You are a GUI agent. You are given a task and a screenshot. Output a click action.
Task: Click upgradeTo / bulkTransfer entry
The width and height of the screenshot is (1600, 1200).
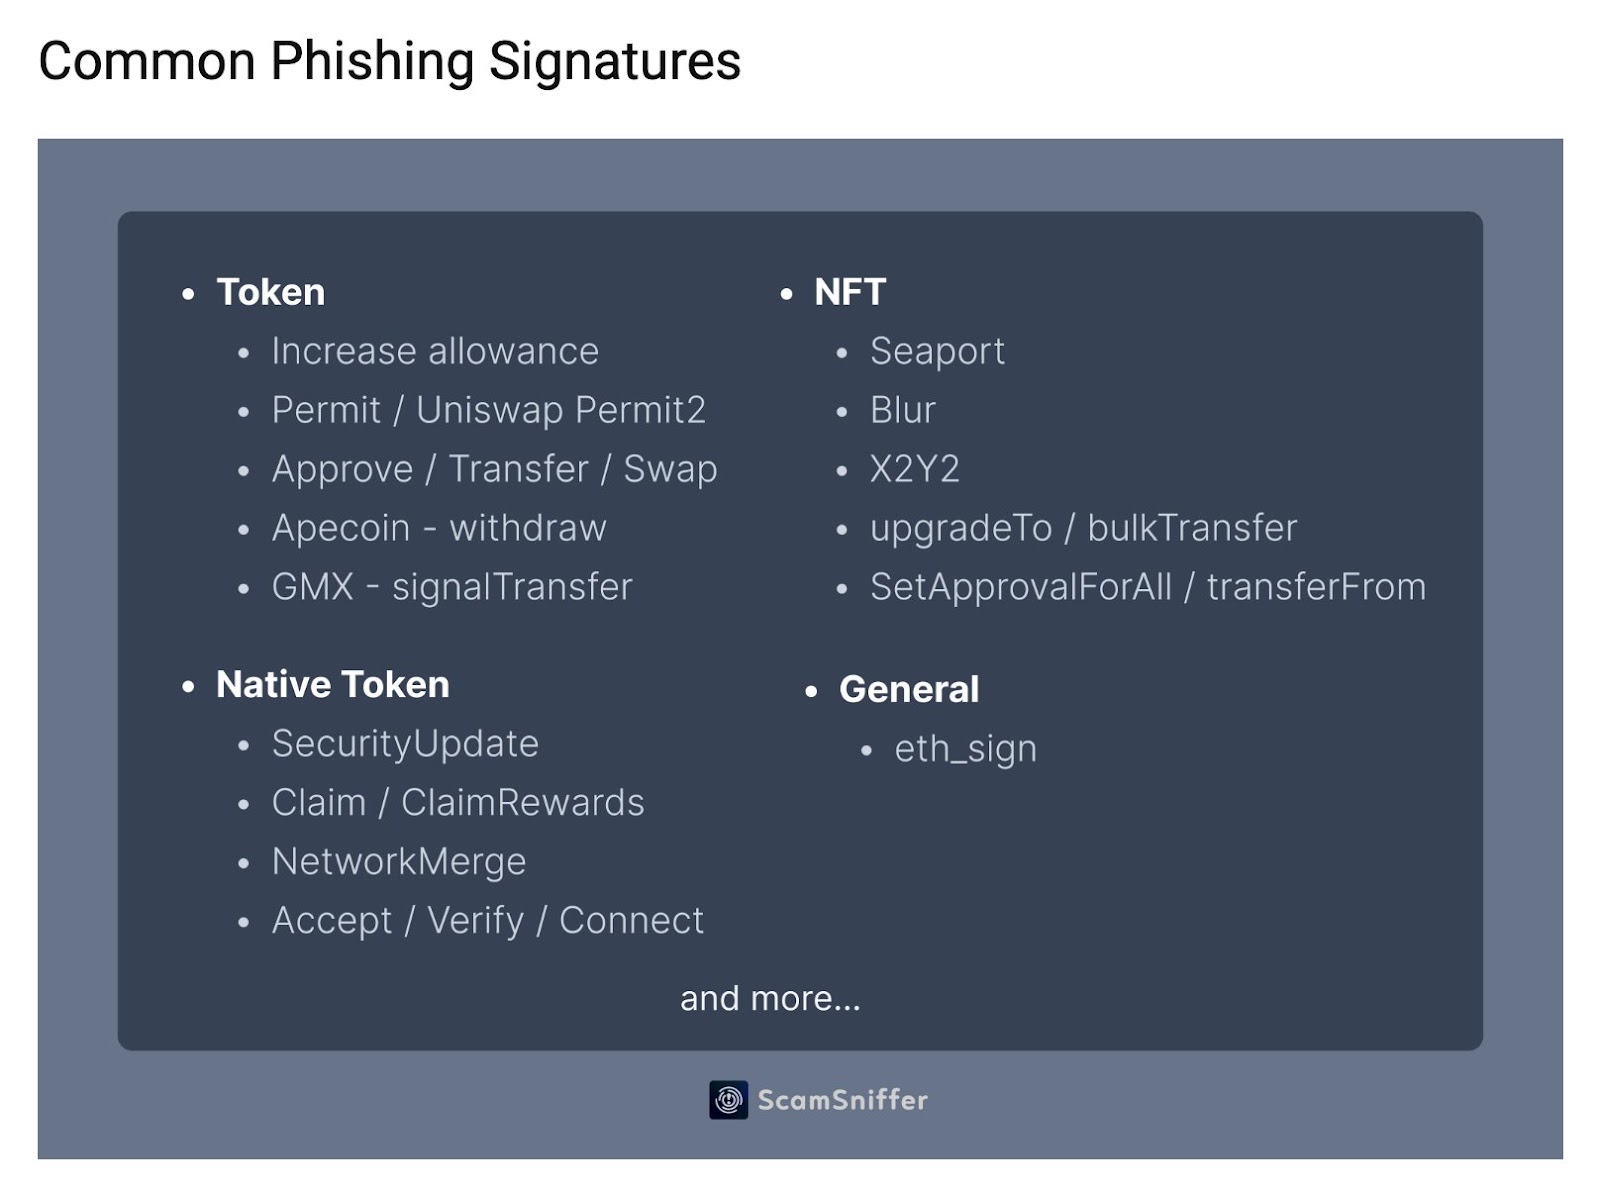(x=1083, y=528)
